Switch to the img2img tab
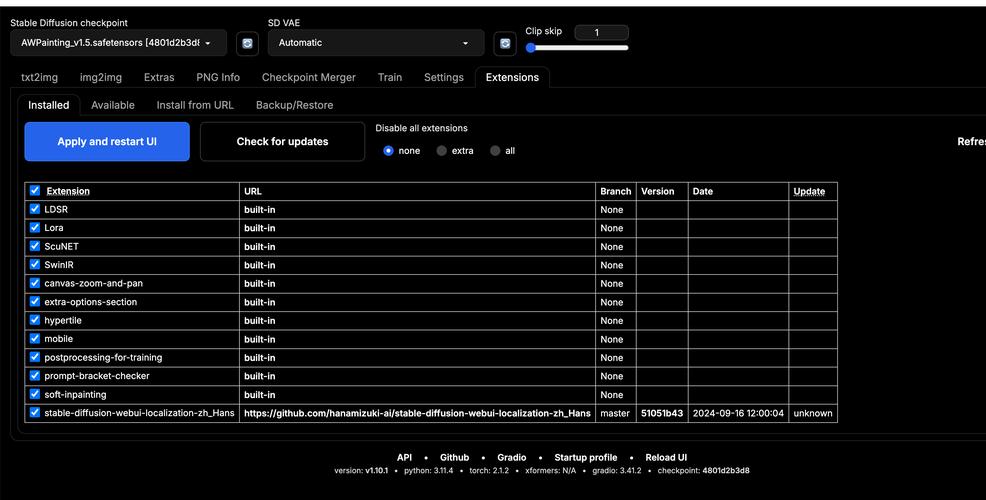 pyautogui.click(x=101, y=77)
